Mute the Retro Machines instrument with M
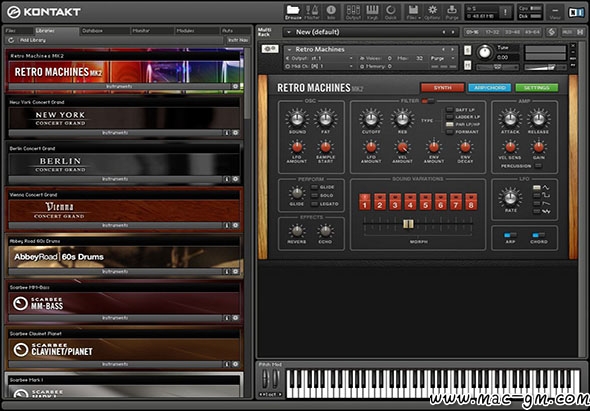This screenshot has width=590, height=411. [468, 65]
